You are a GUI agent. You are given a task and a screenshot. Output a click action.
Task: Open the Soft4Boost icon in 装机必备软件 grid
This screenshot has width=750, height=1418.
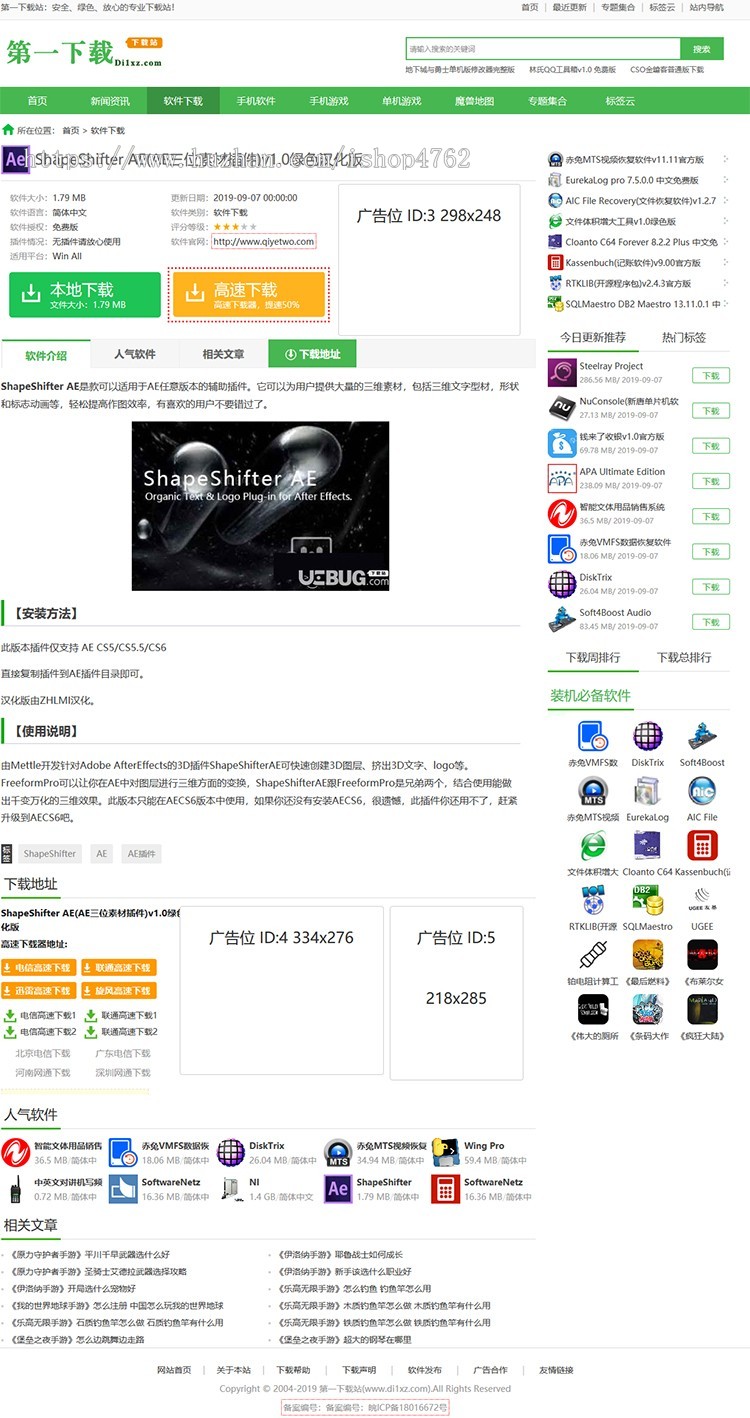tap(702, 737)
